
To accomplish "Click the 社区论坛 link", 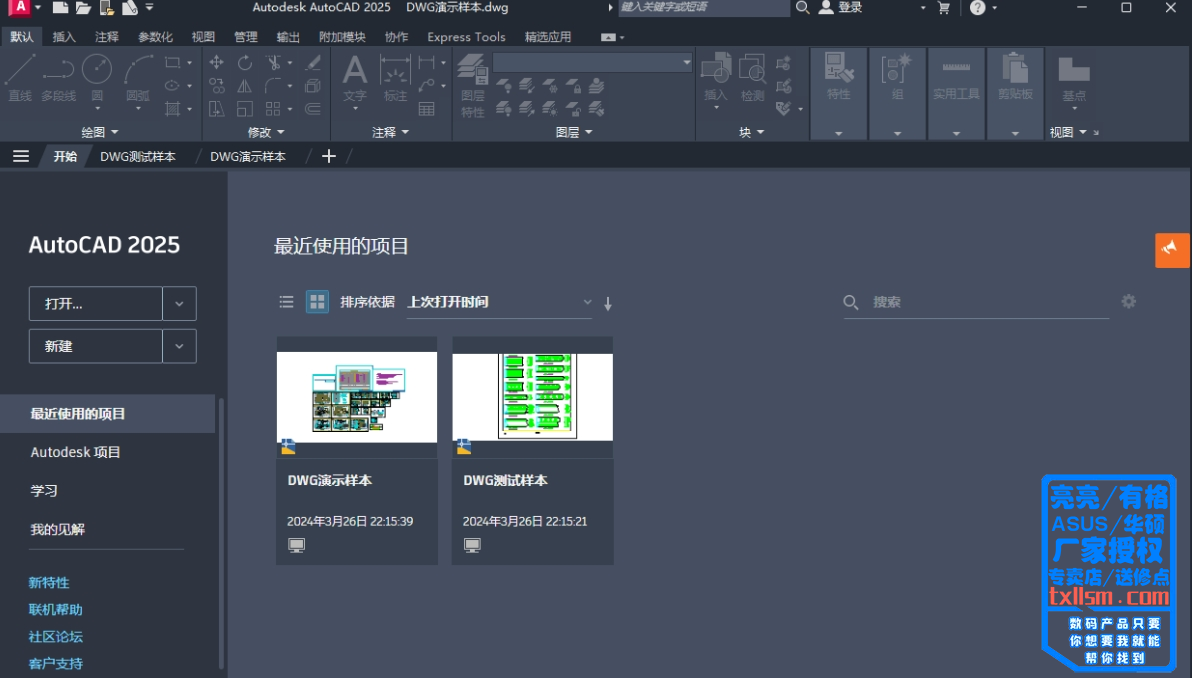I will point(55,636).
